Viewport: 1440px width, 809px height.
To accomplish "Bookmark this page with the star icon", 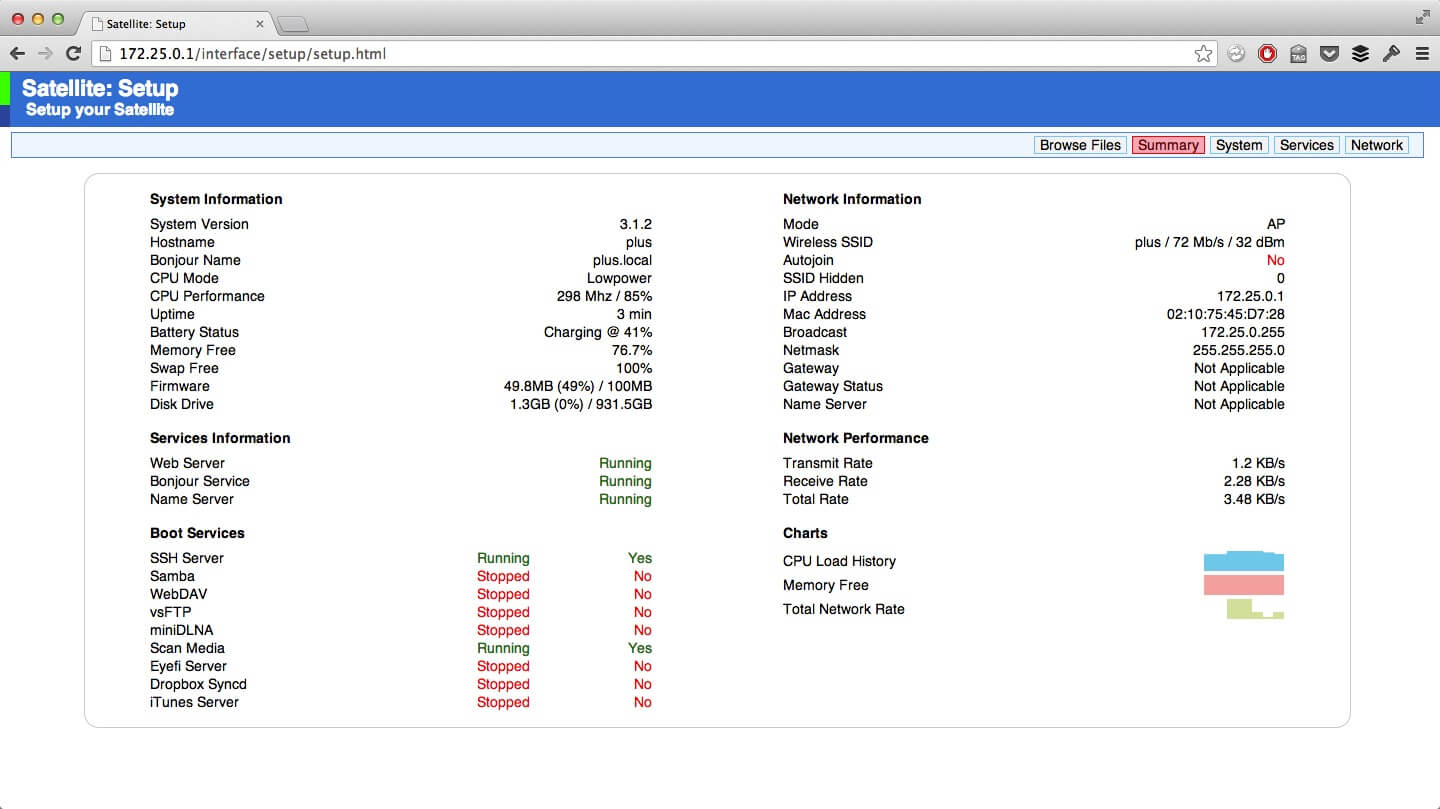I will click(x=1203, y=54).
